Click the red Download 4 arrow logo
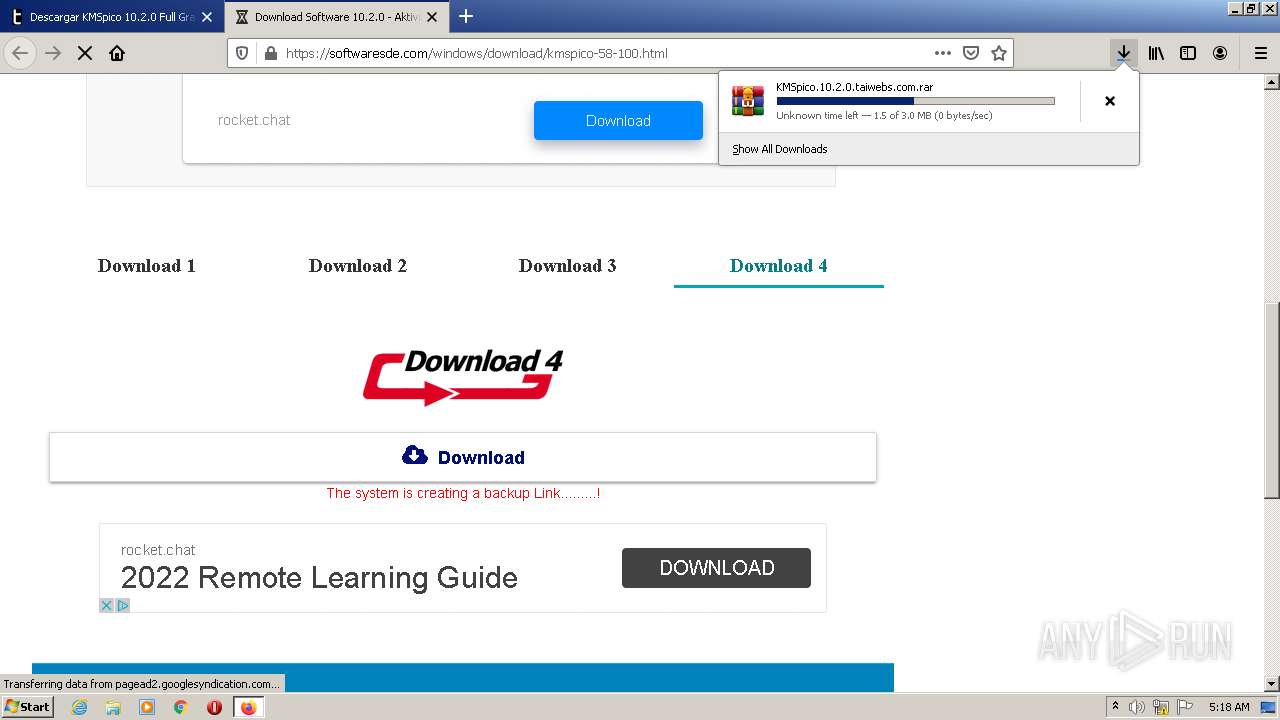This screenshot has height=720, width=1280. [463, 377]
